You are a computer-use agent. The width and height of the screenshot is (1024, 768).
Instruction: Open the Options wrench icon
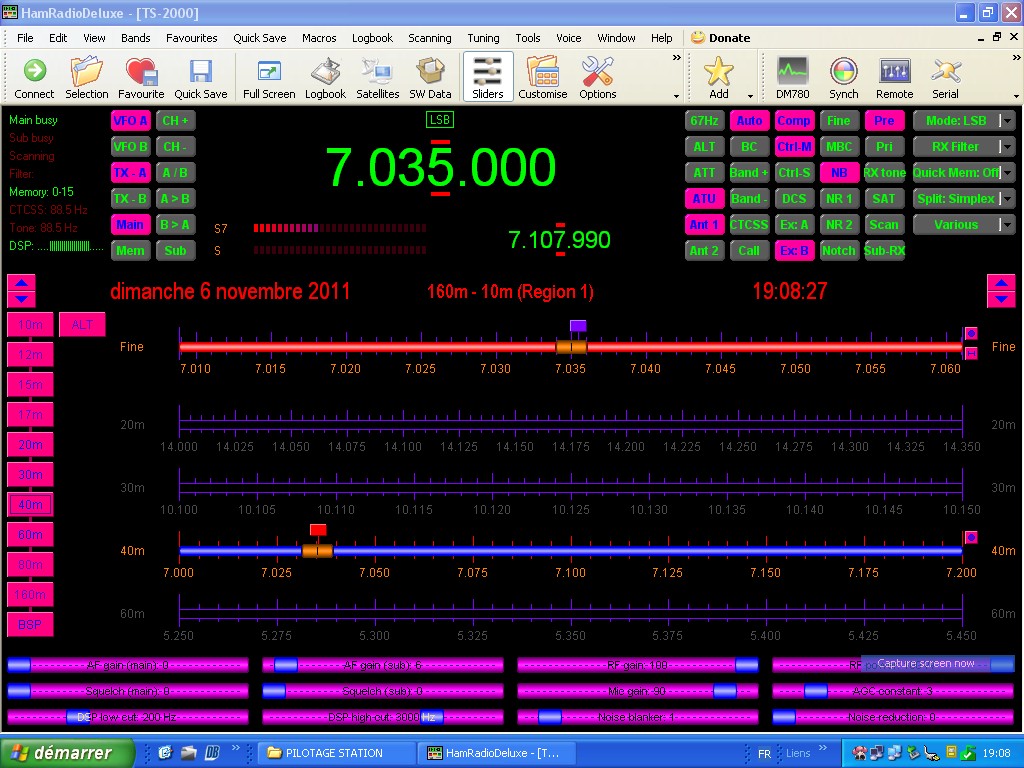click(598, 78)
